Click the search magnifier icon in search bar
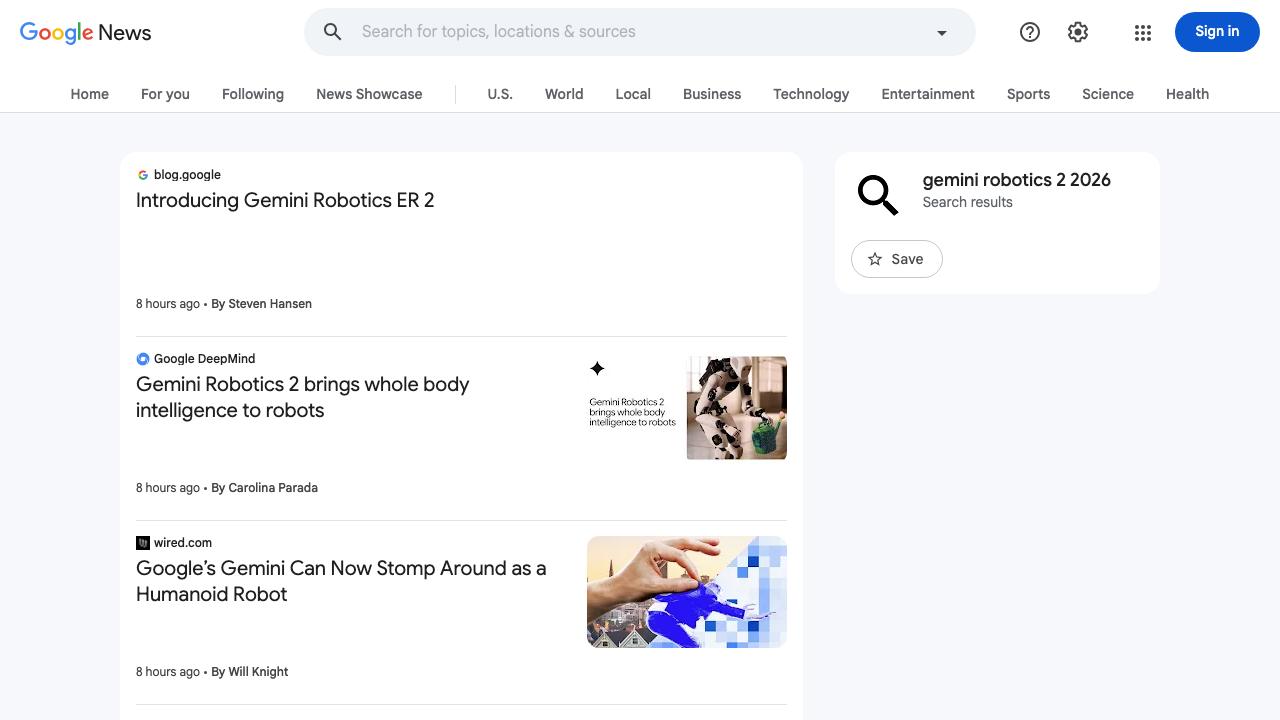This screenshot has width=1280, height=720. 333,32
